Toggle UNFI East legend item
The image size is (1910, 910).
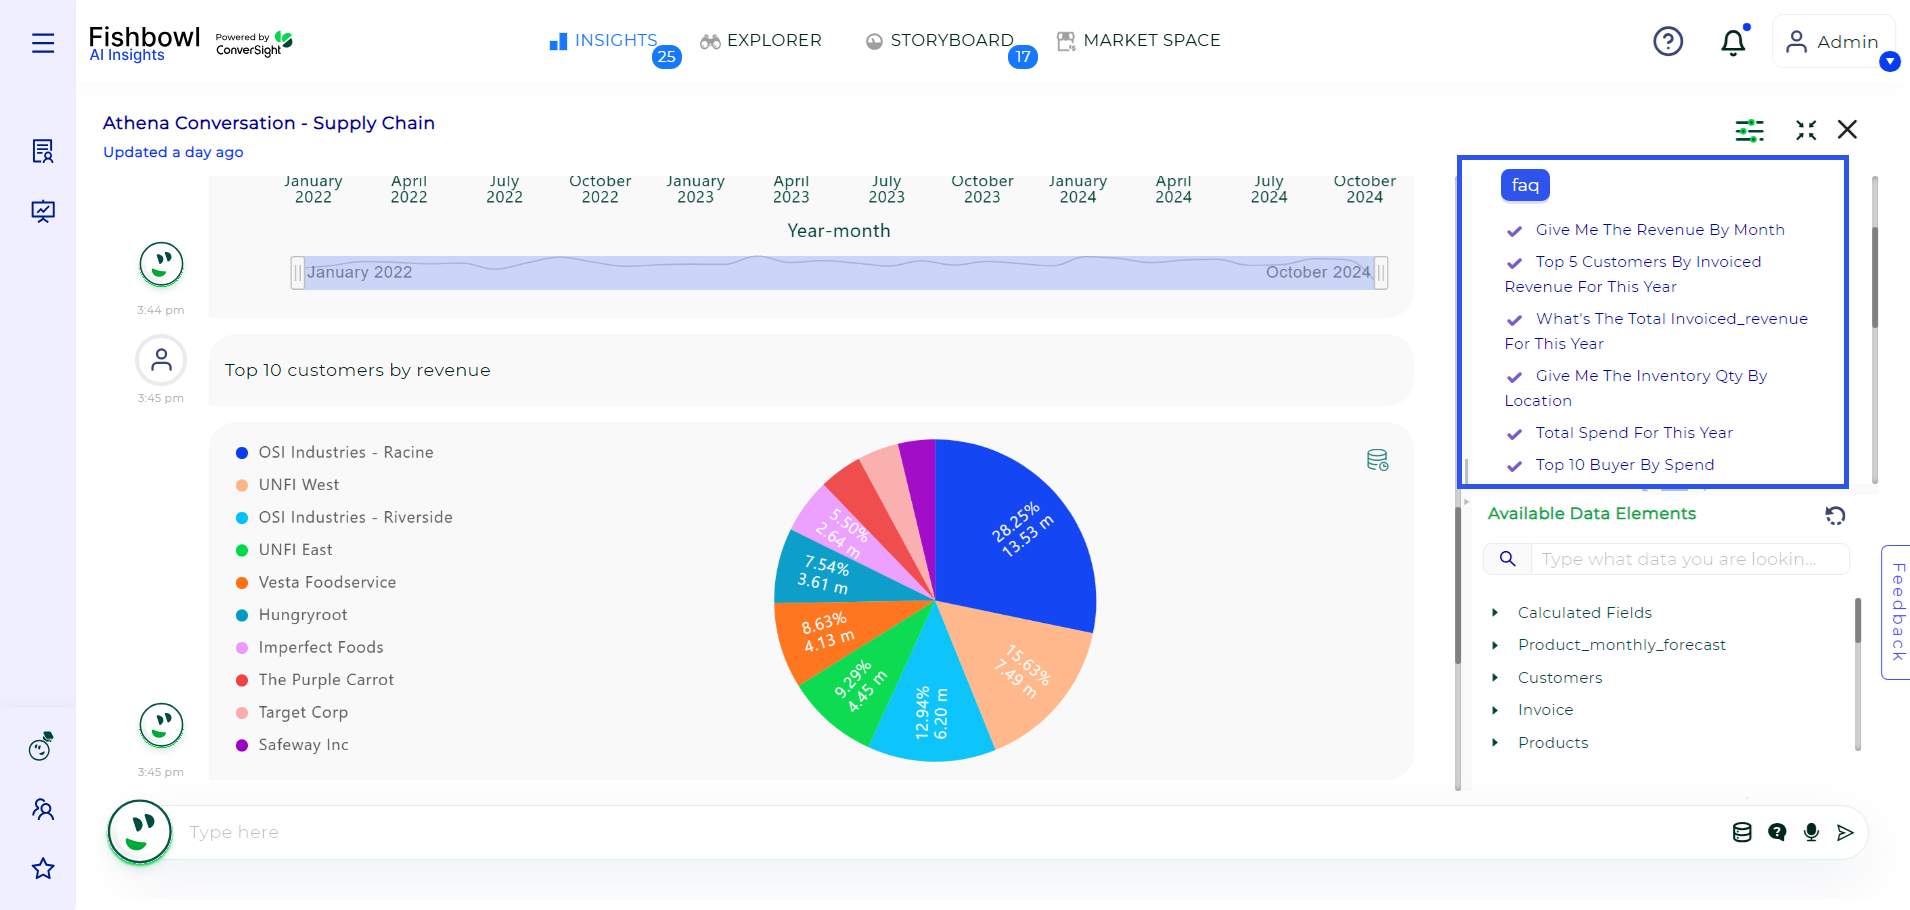tap(284, 550)
